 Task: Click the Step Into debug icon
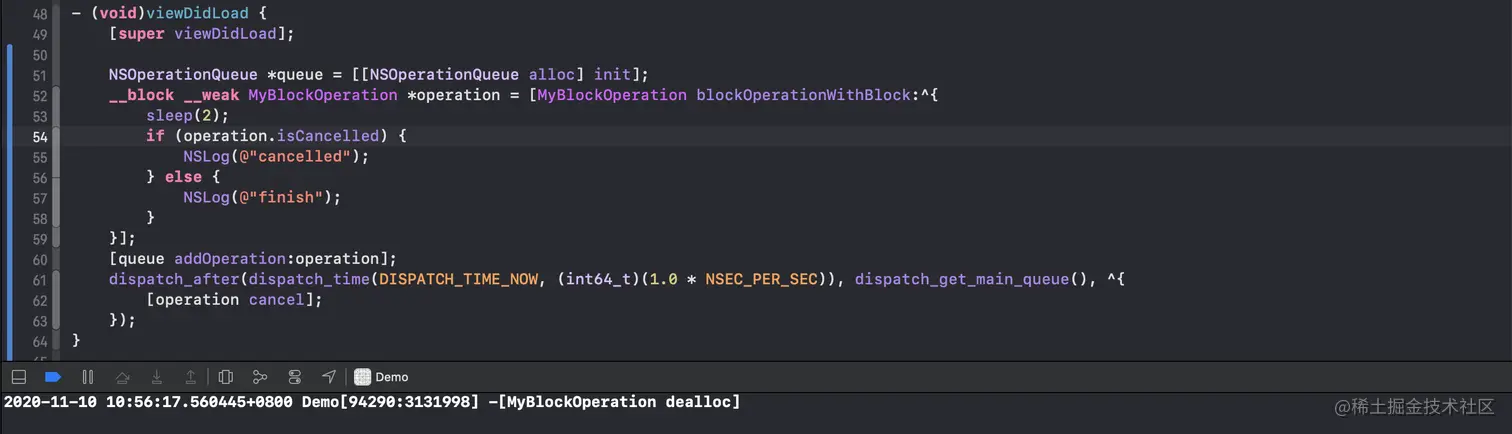click(x=157, y=377)
